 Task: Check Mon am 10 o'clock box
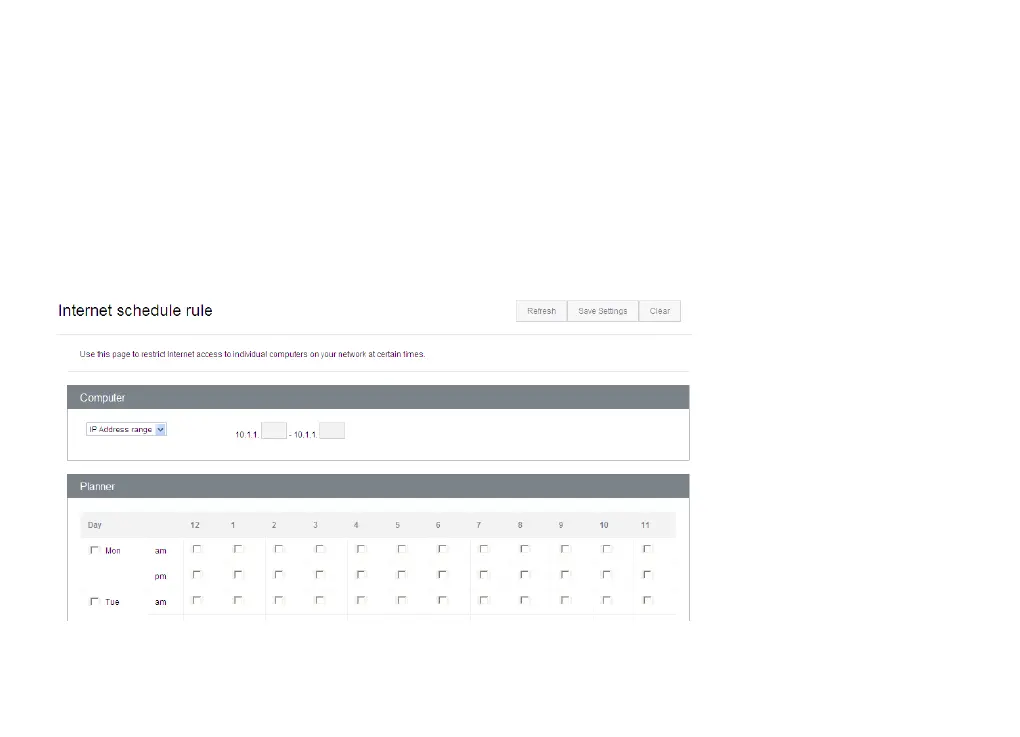(x=607, y=549)
